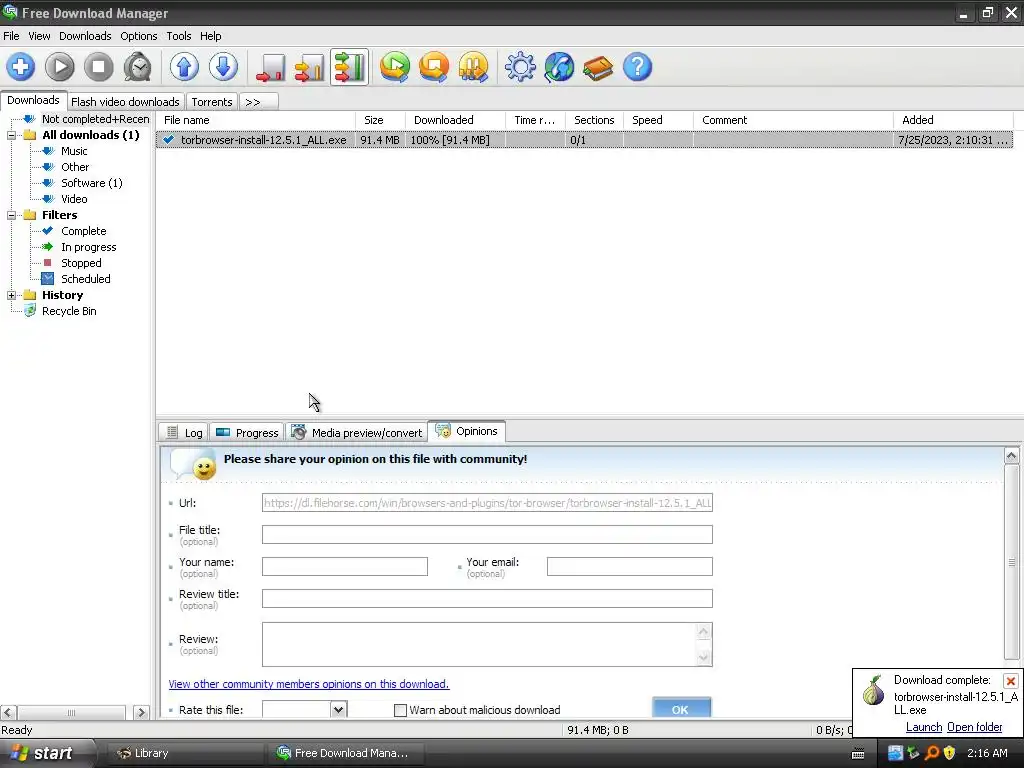Show more tabs with >> button
The height and width of the screenshot is (768, 1024).
tap(259, 102)
